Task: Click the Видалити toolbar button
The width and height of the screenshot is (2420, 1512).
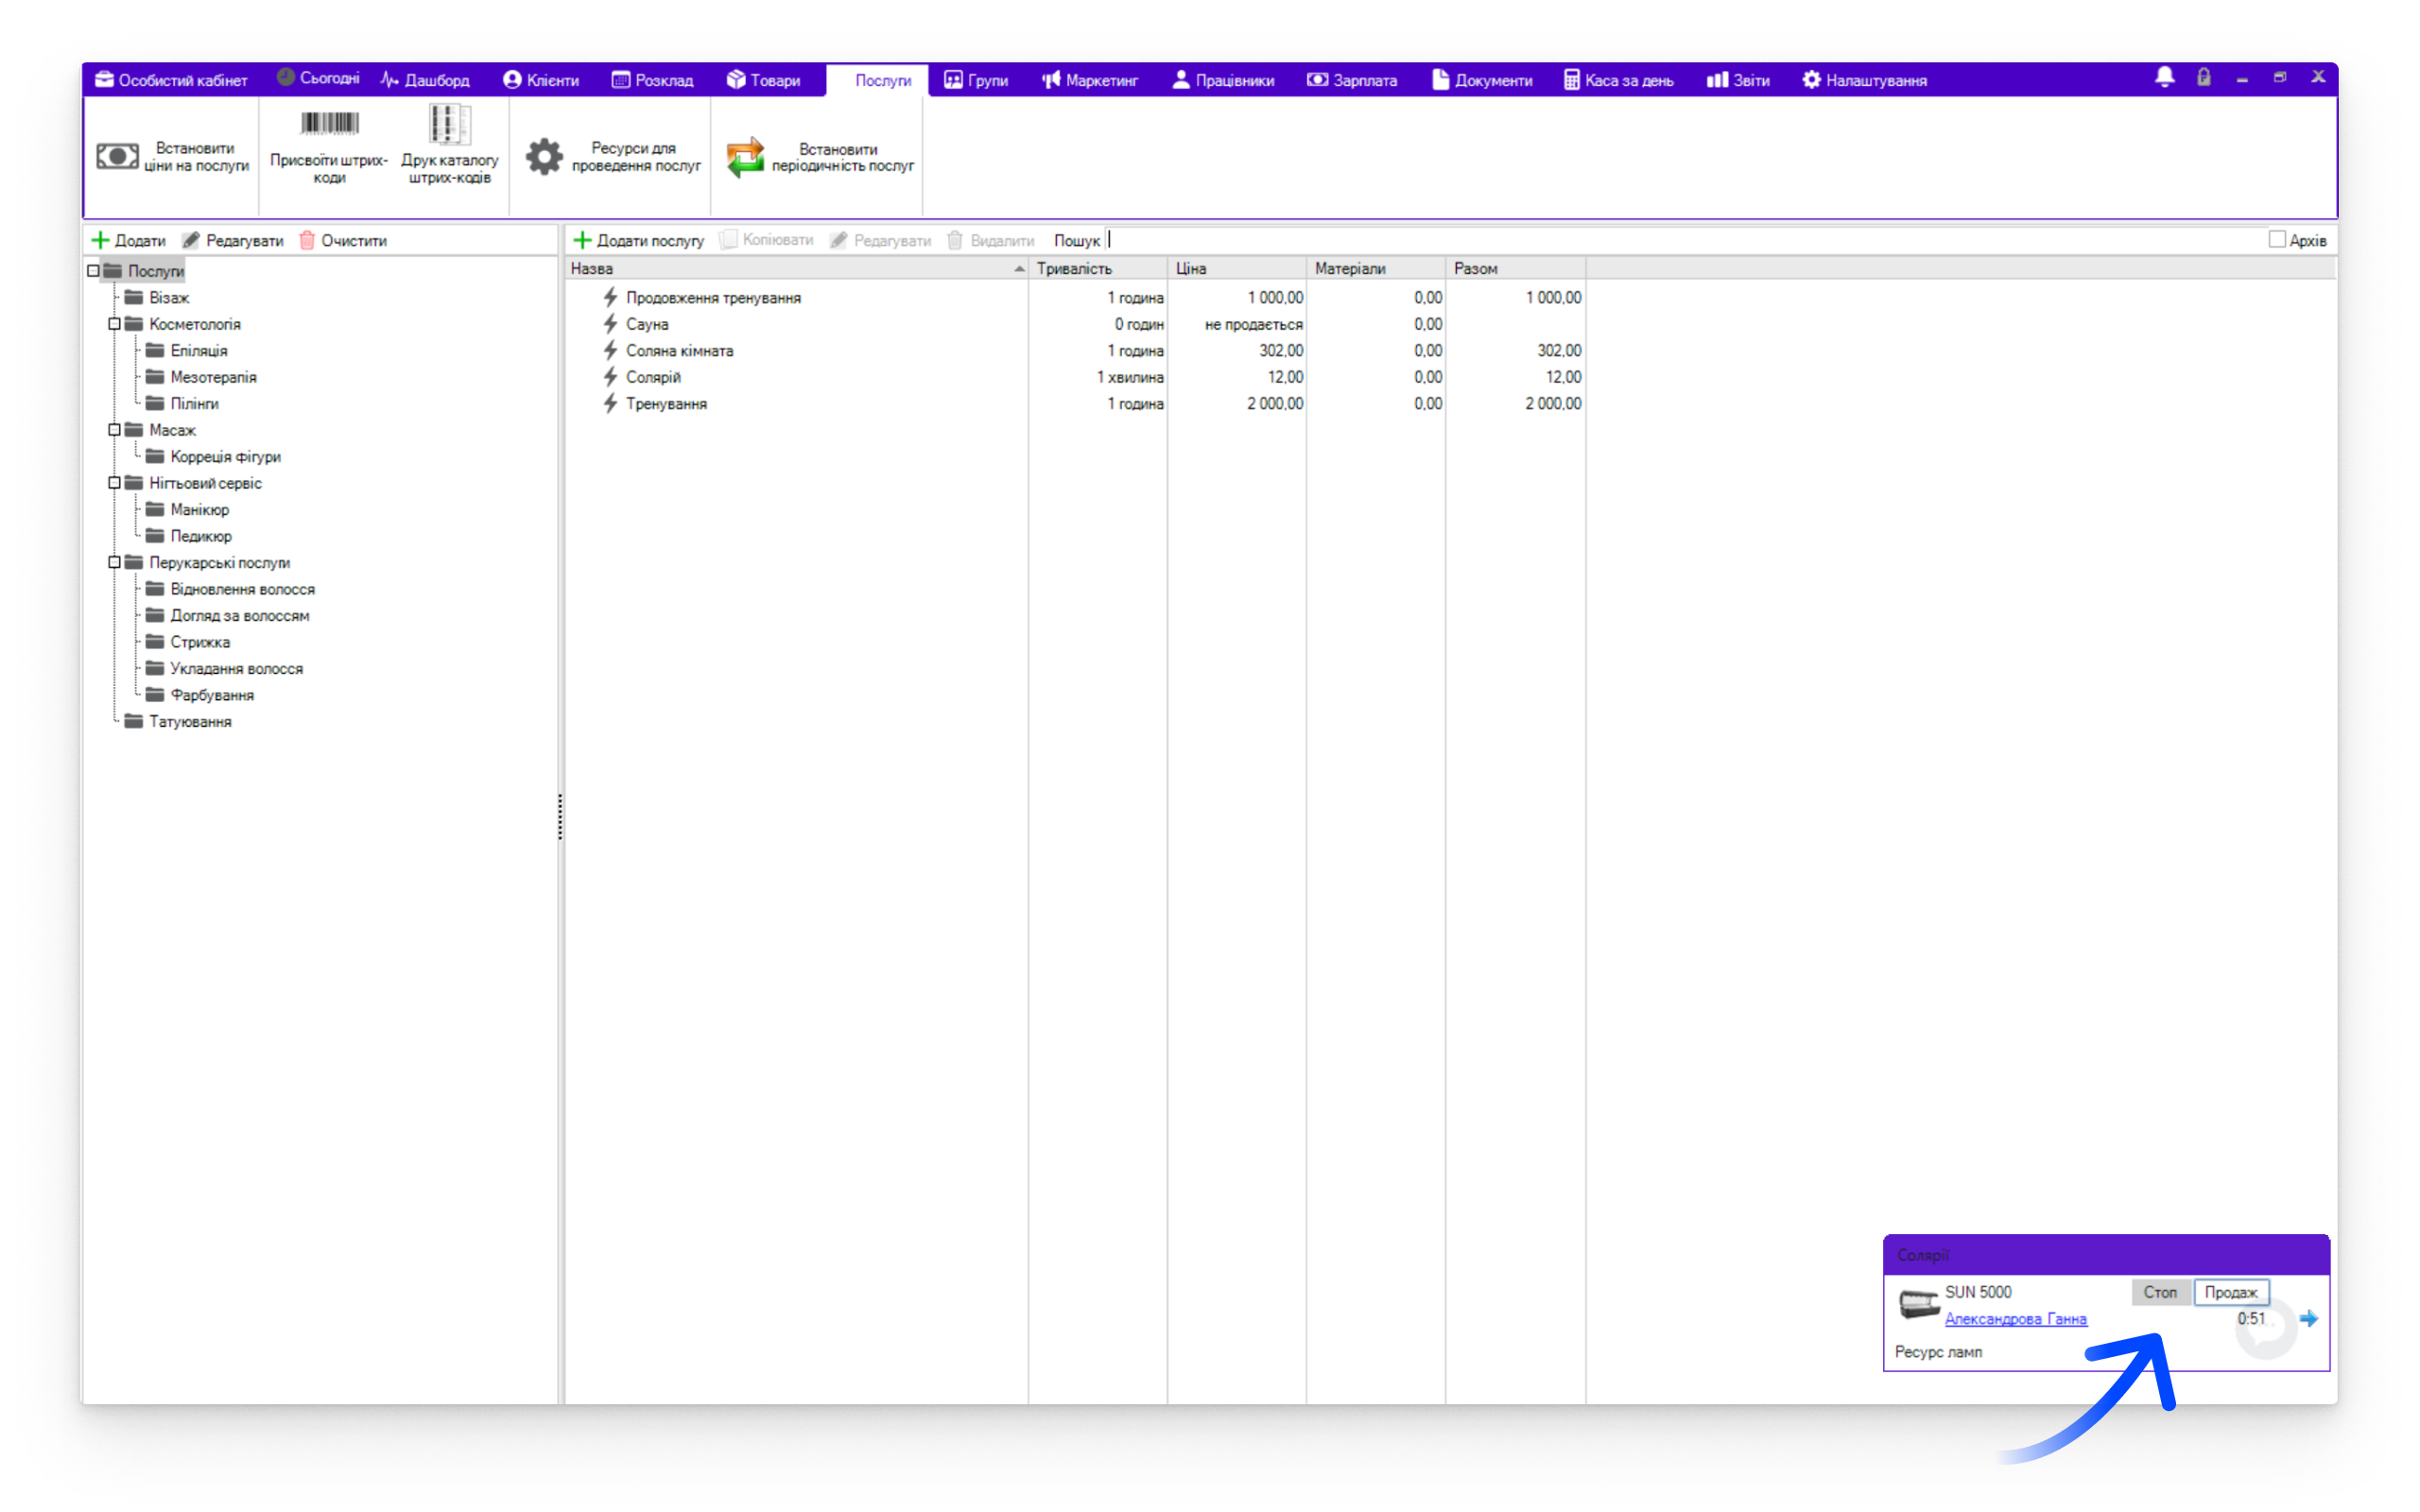Action: click(990, 240)
